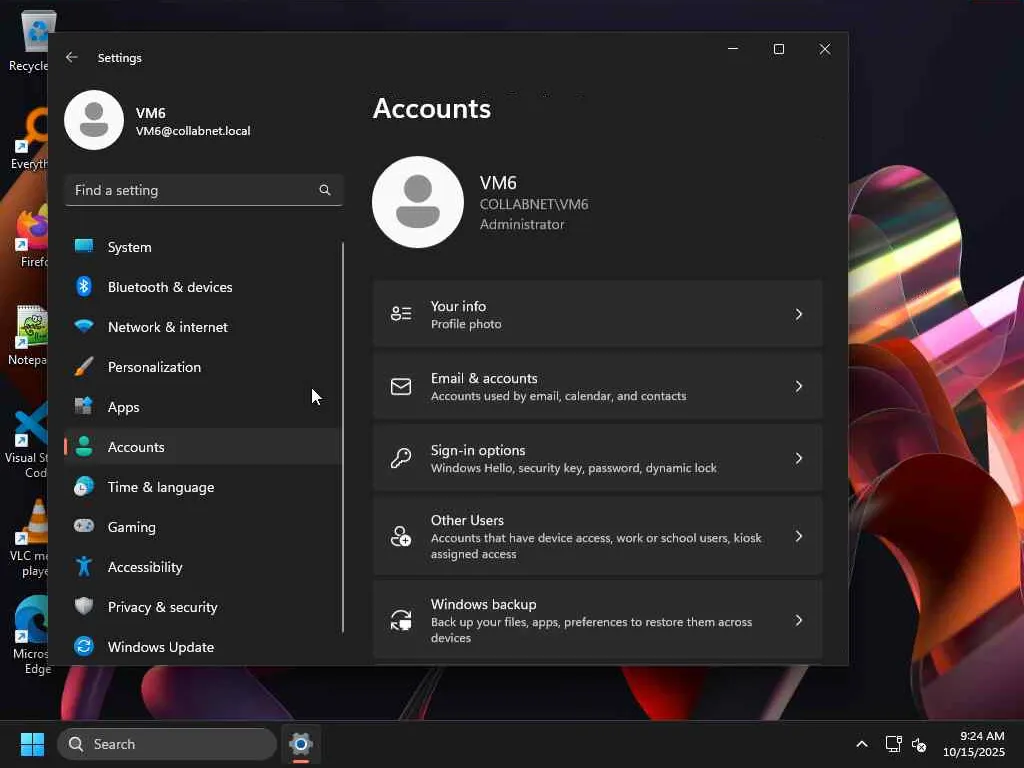Image resolution: width=1024 pixels, height=768 pixels.
Task: Click the Other Users title text
Action: click(x=467, y=520)
